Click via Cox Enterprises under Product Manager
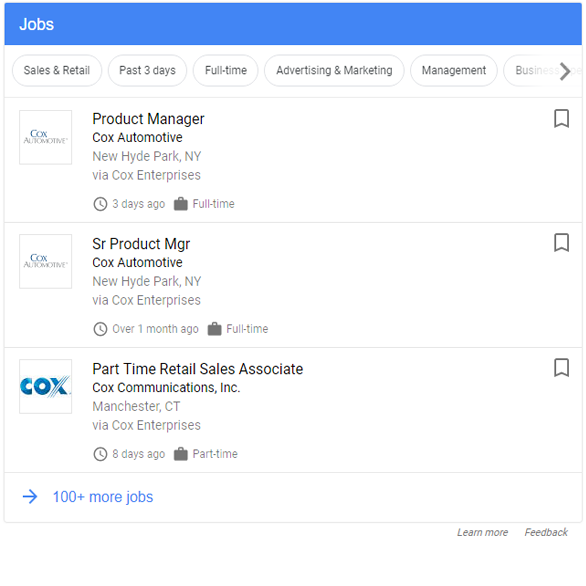Screen dimensions: 586x586 [x=146, y=175]
